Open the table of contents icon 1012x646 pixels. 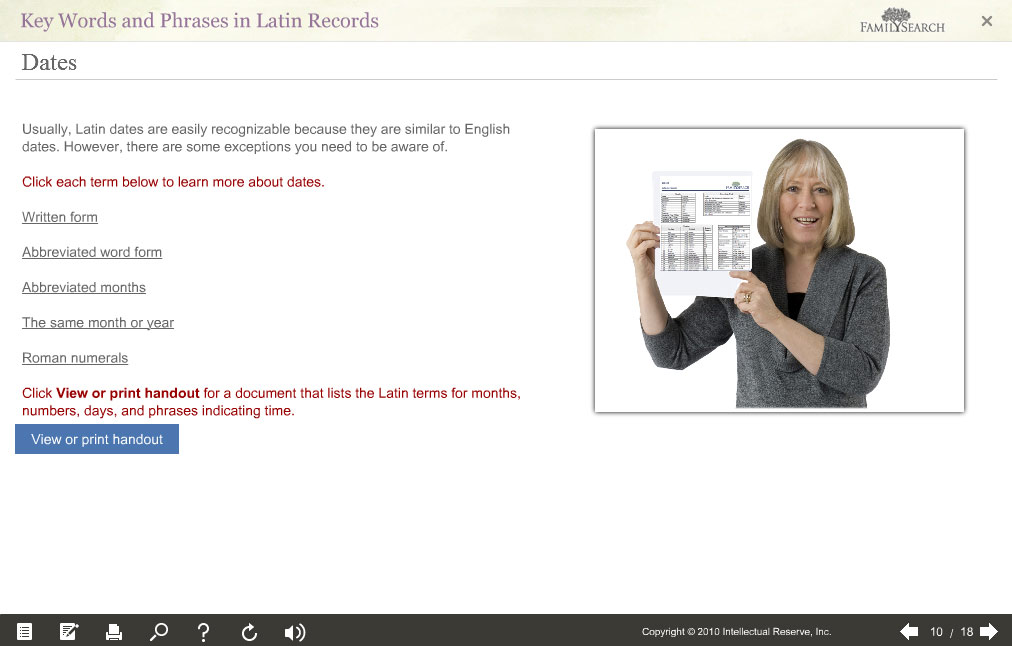click(24, 631)
